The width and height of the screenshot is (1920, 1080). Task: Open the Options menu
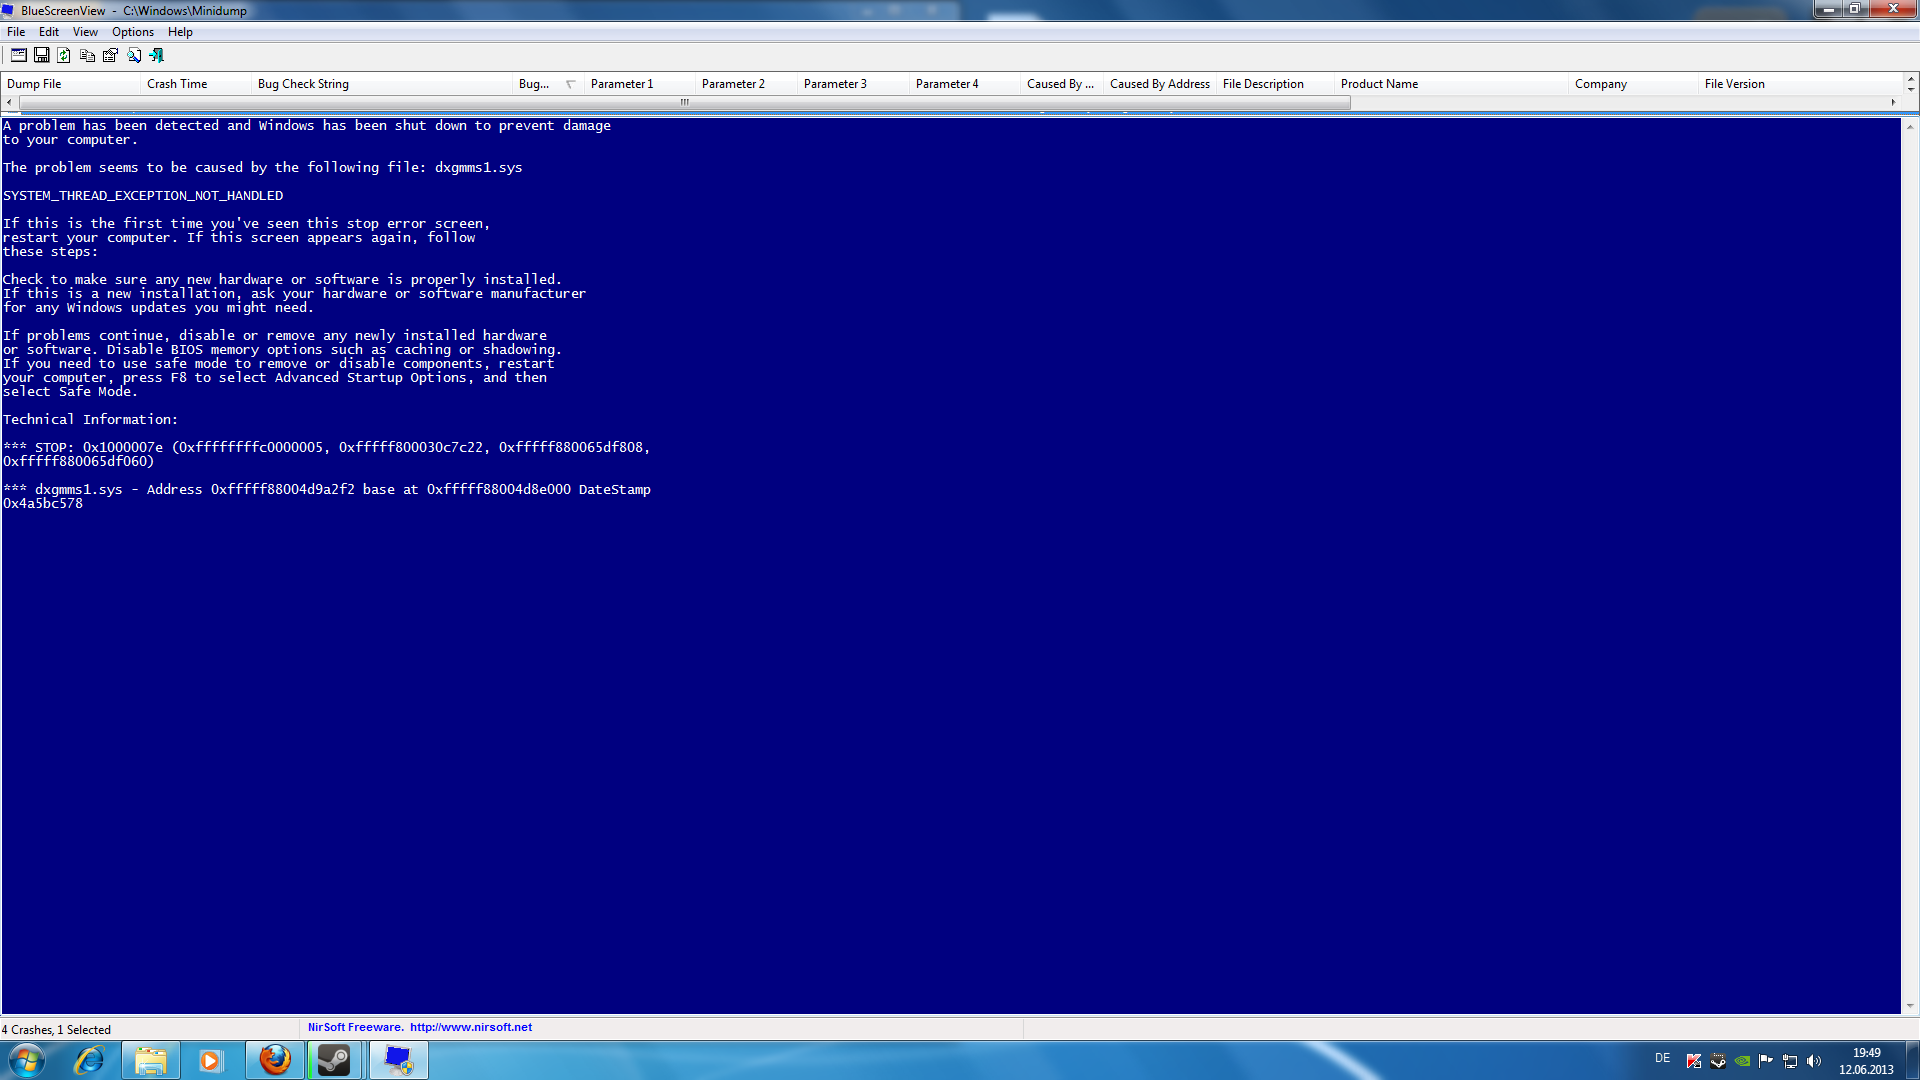tap(132, 32)
